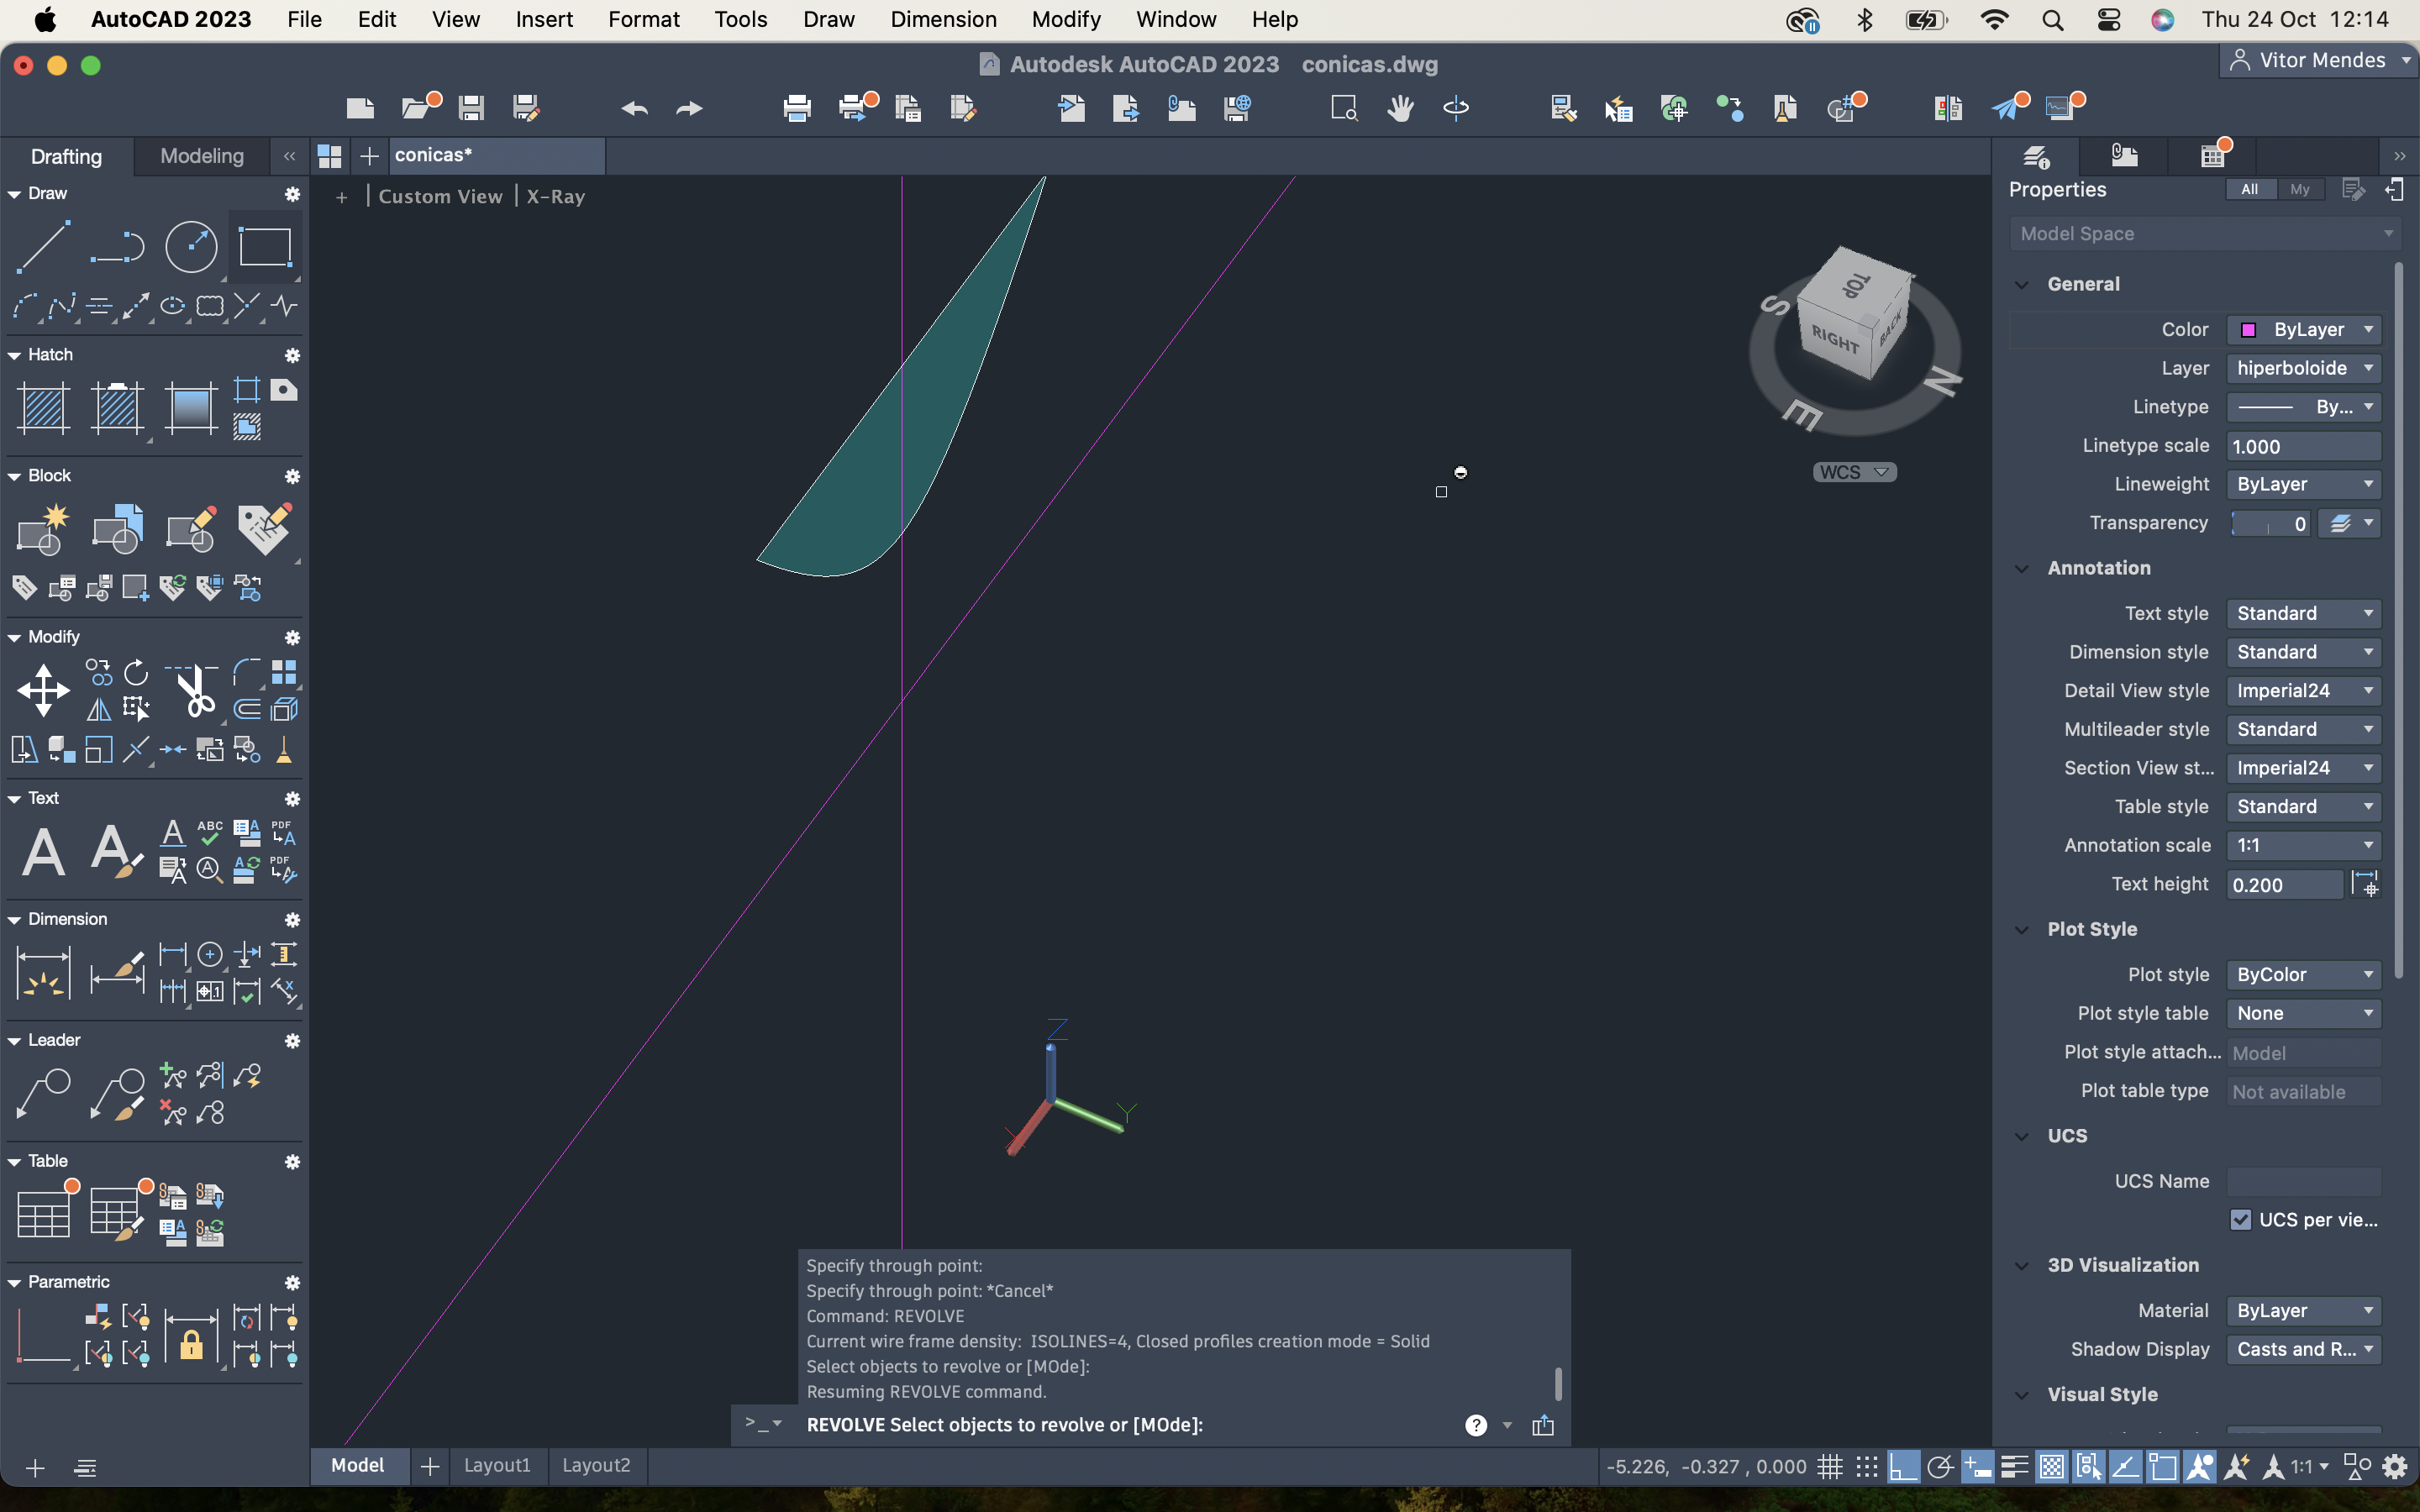Open the Color ByLayer dropdown
The width and height of the screenshot is (2420, 1512).
pyautogui.click(x=2303, y=329)
